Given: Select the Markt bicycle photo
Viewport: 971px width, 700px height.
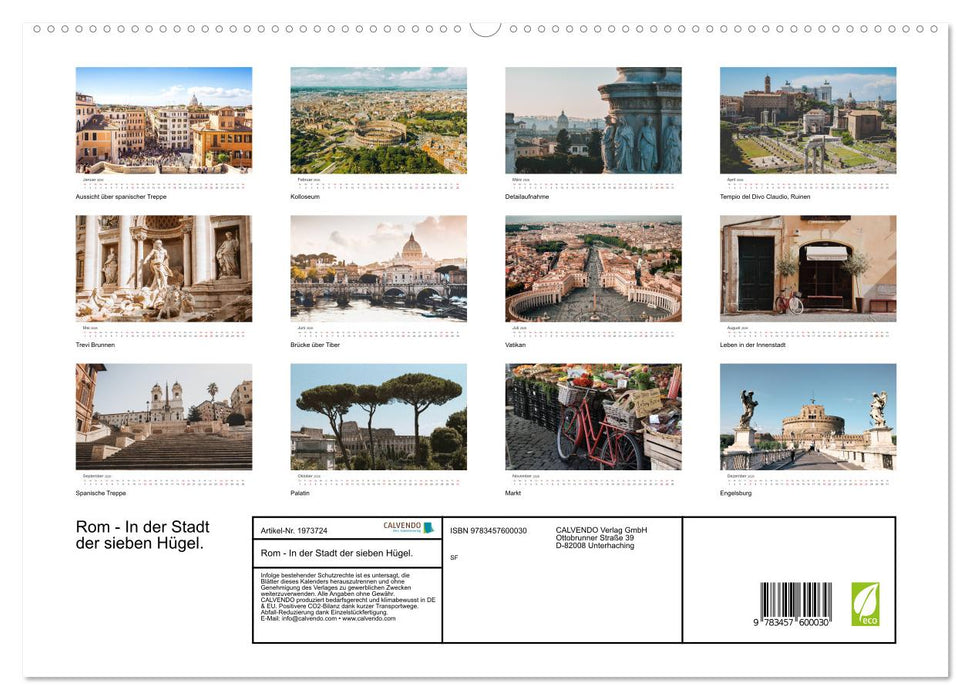Looking at the screenshot, I should 593,416.
